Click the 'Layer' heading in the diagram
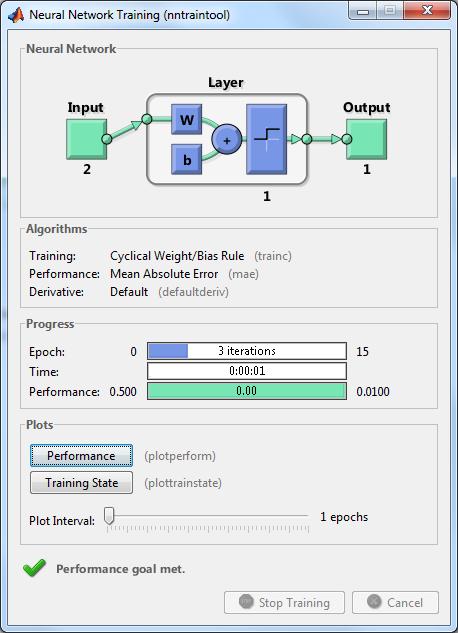The image size is (458, 633). pyautogui.click(x=226, y=83)
